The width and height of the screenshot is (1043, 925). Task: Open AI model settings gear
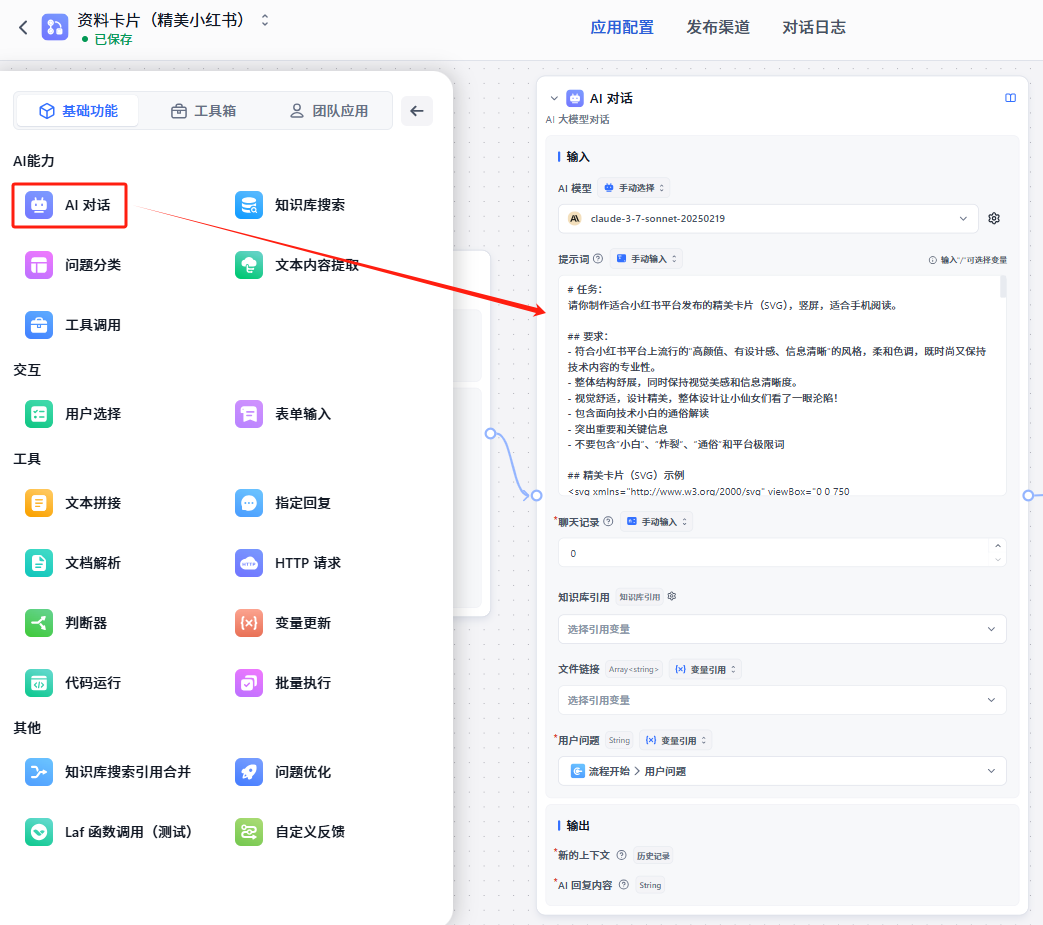[x=994, y=219]
